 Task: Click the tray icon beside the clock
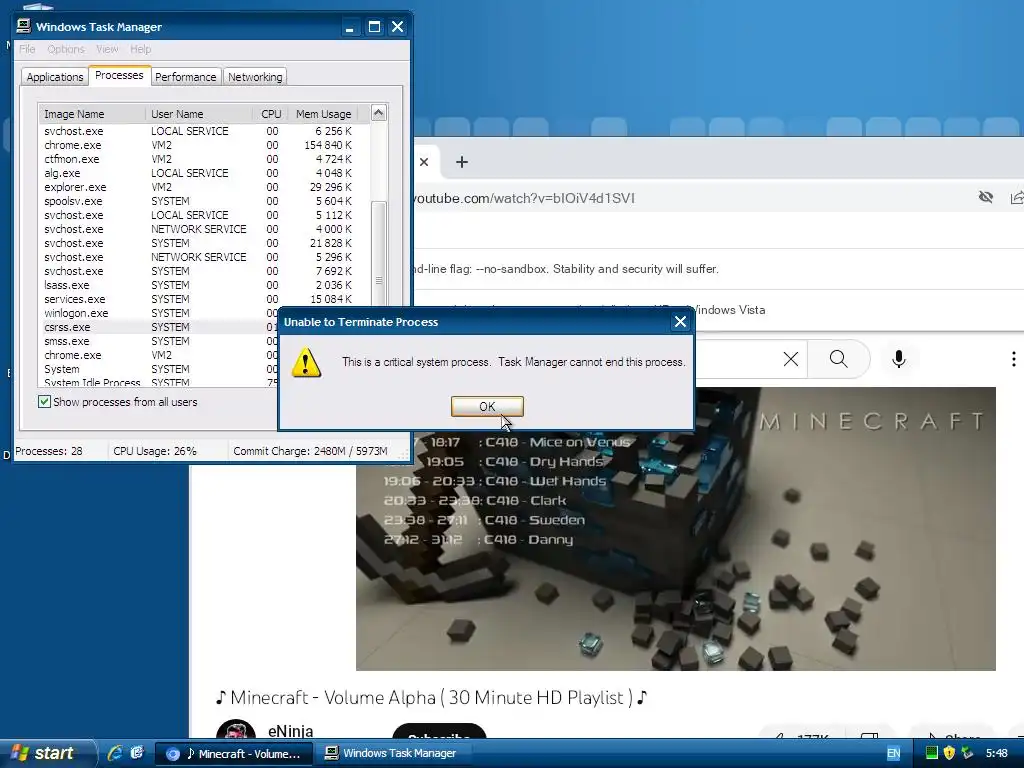pos(967,753)
